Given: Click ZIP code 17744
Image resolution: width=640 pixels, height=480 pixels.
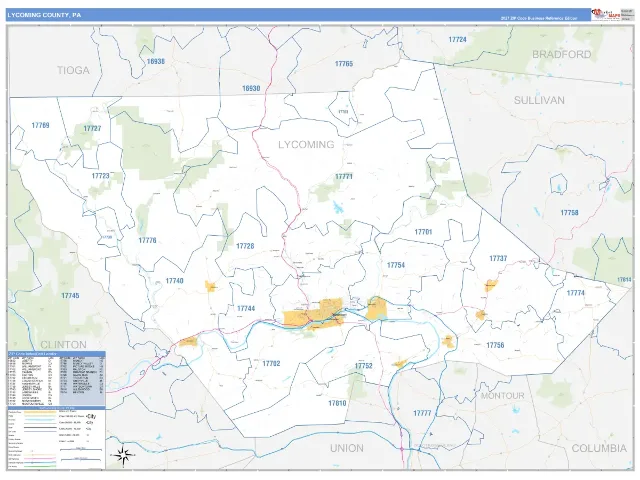Looking at the screenshot, I should pos(246,309).
